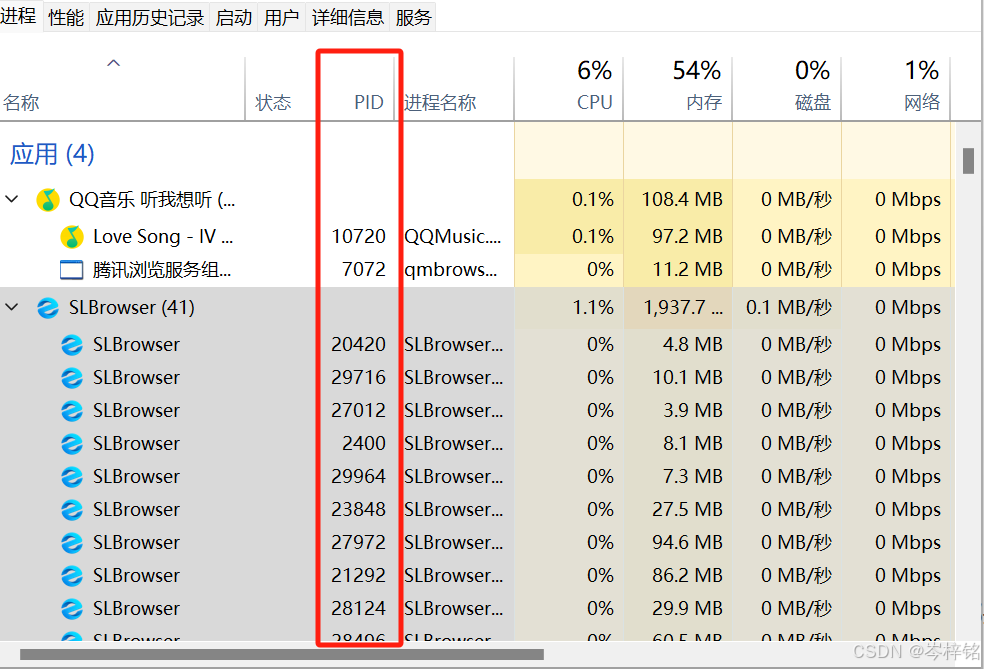This screenshot has height=669, width=984.
Task: Click memory value 86.2 MB
Action: pos(687,575)
